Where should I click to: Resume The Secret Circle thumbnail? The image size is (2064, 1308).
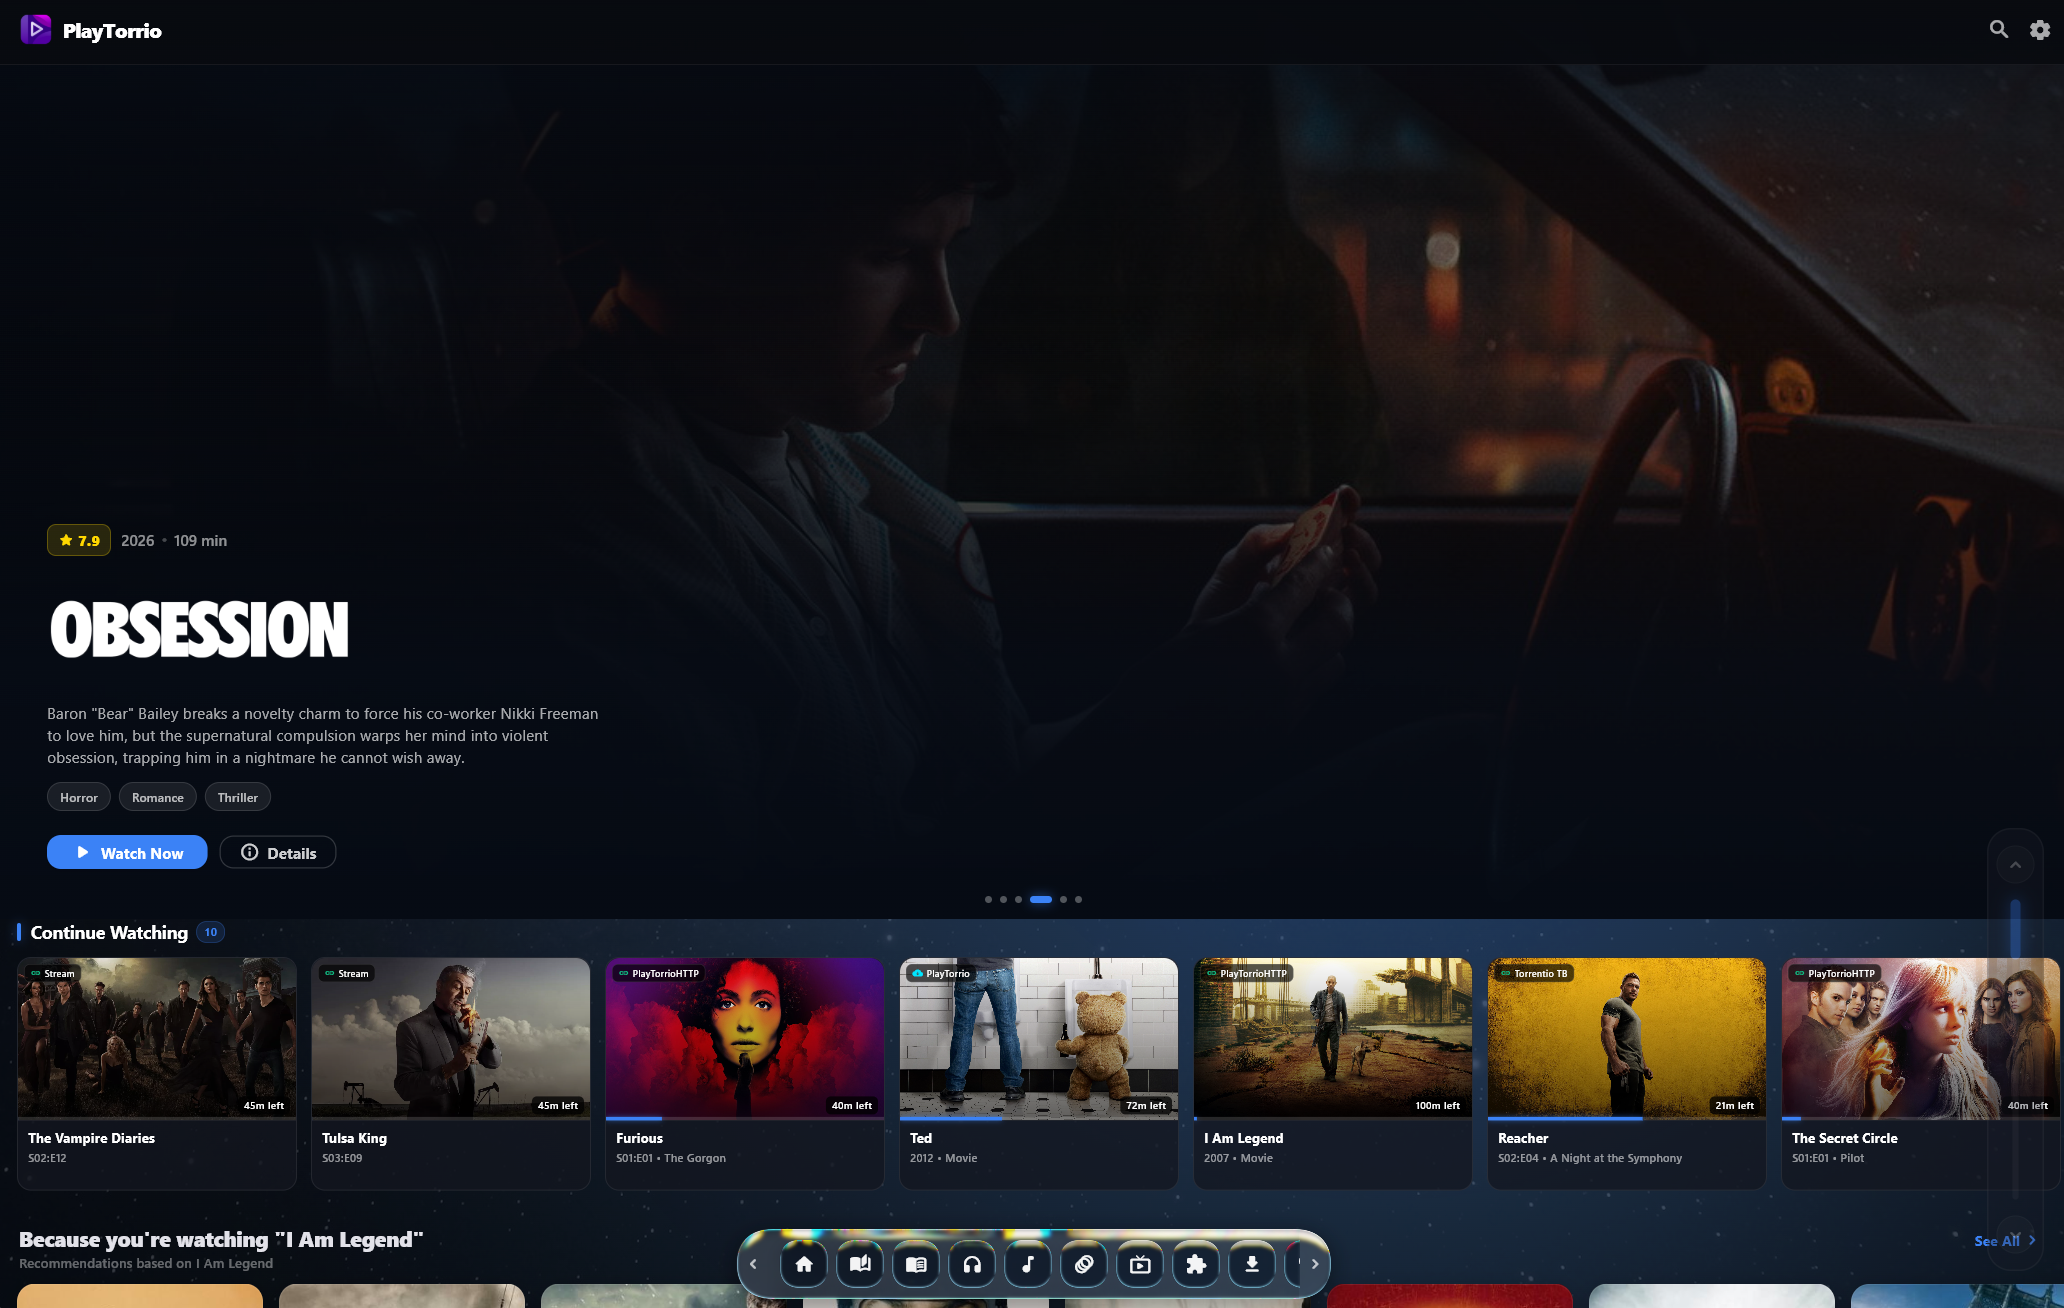point(1921,1038)
